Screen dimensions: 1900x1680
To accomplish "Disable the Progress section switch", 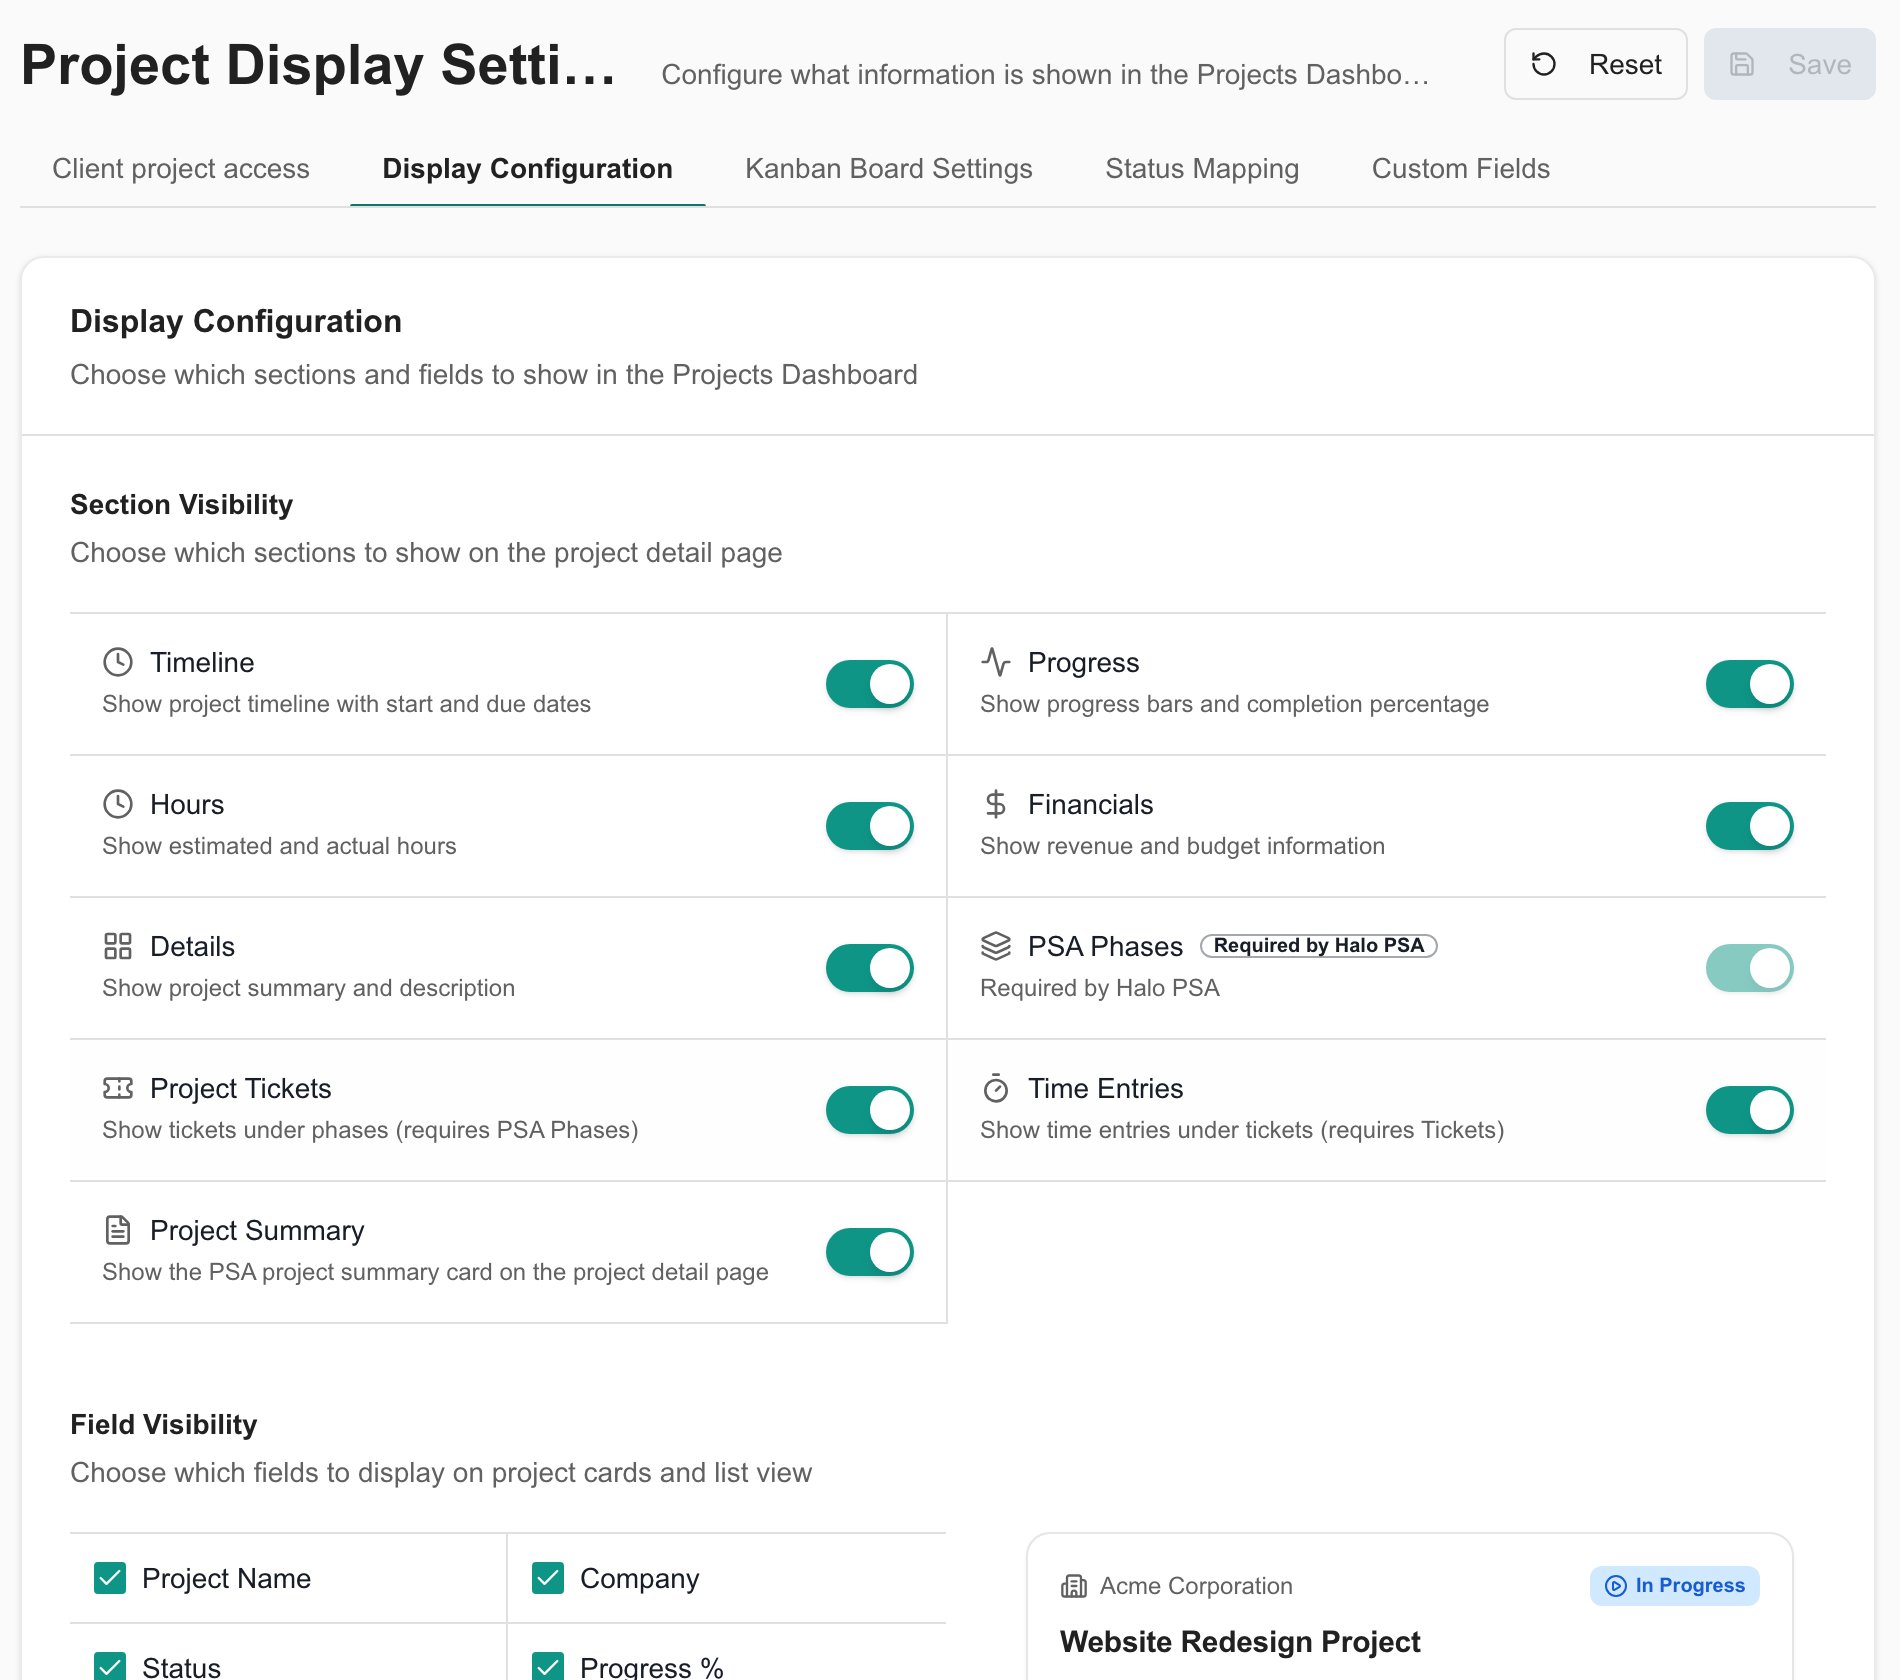I will click(1749, 684).
